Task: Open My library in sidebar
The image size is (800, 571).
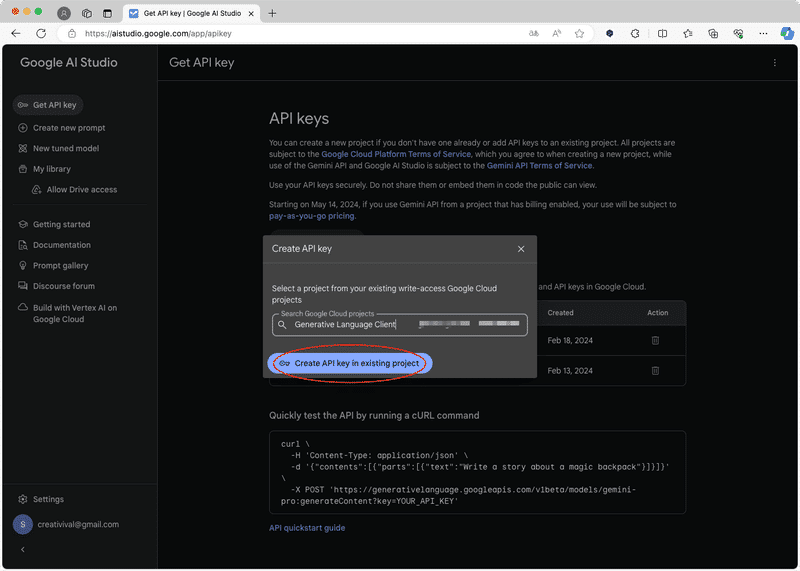Action: click(44, 169)
